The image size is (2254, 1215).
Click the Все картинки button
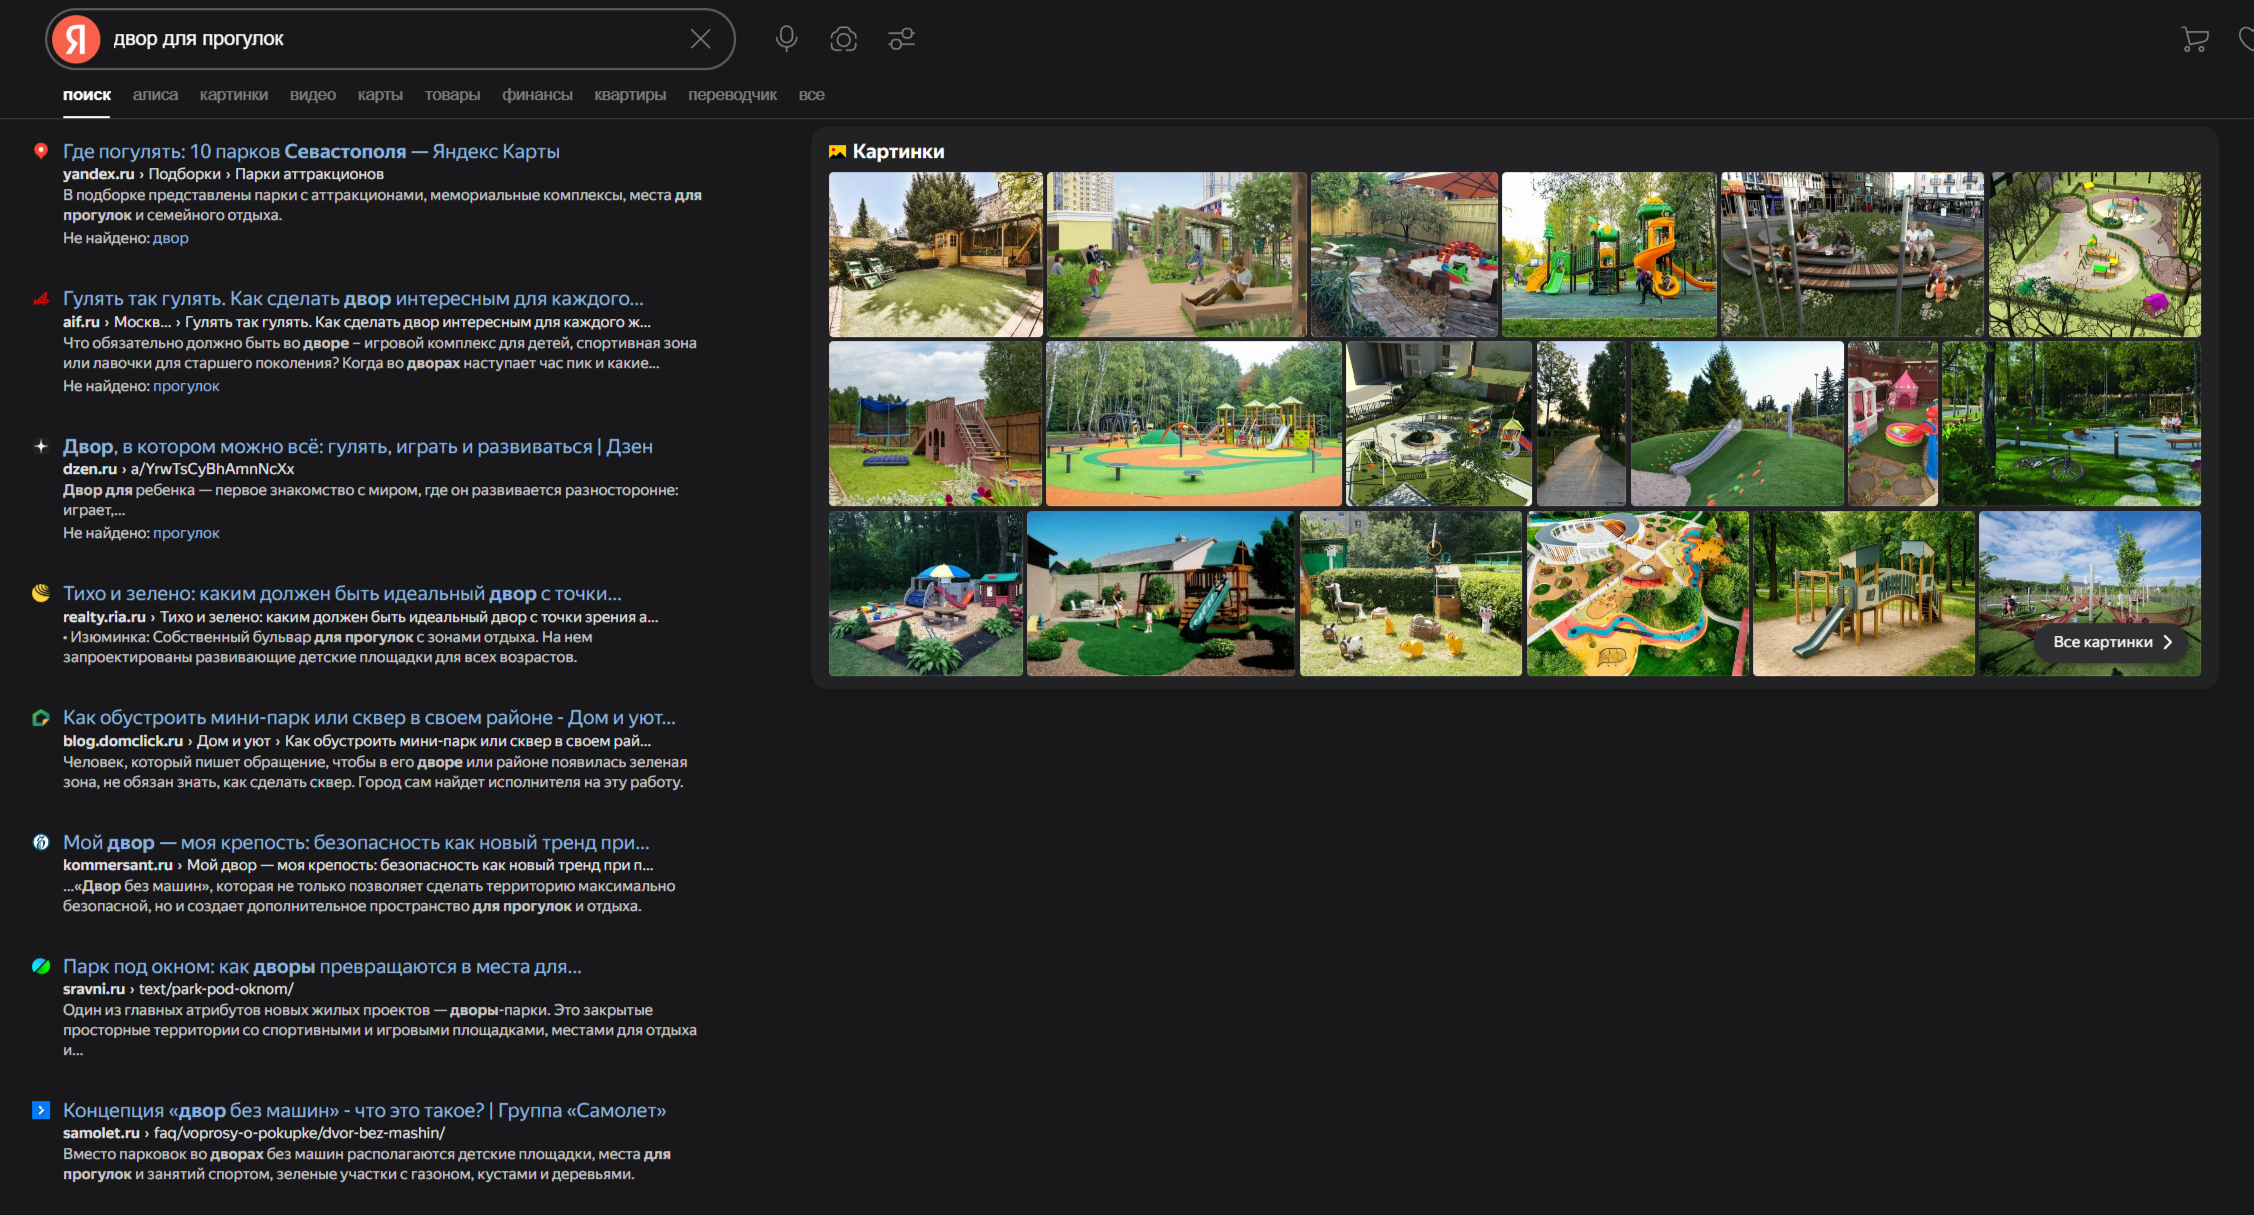2111,642
